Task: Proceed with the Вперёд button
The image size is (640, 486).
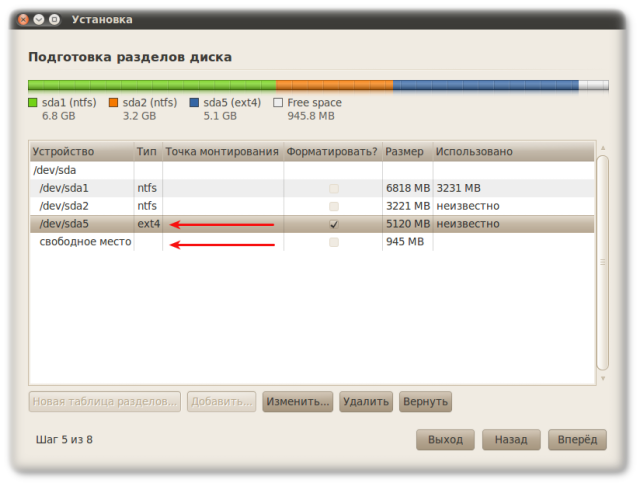Action: click(577, 440)
